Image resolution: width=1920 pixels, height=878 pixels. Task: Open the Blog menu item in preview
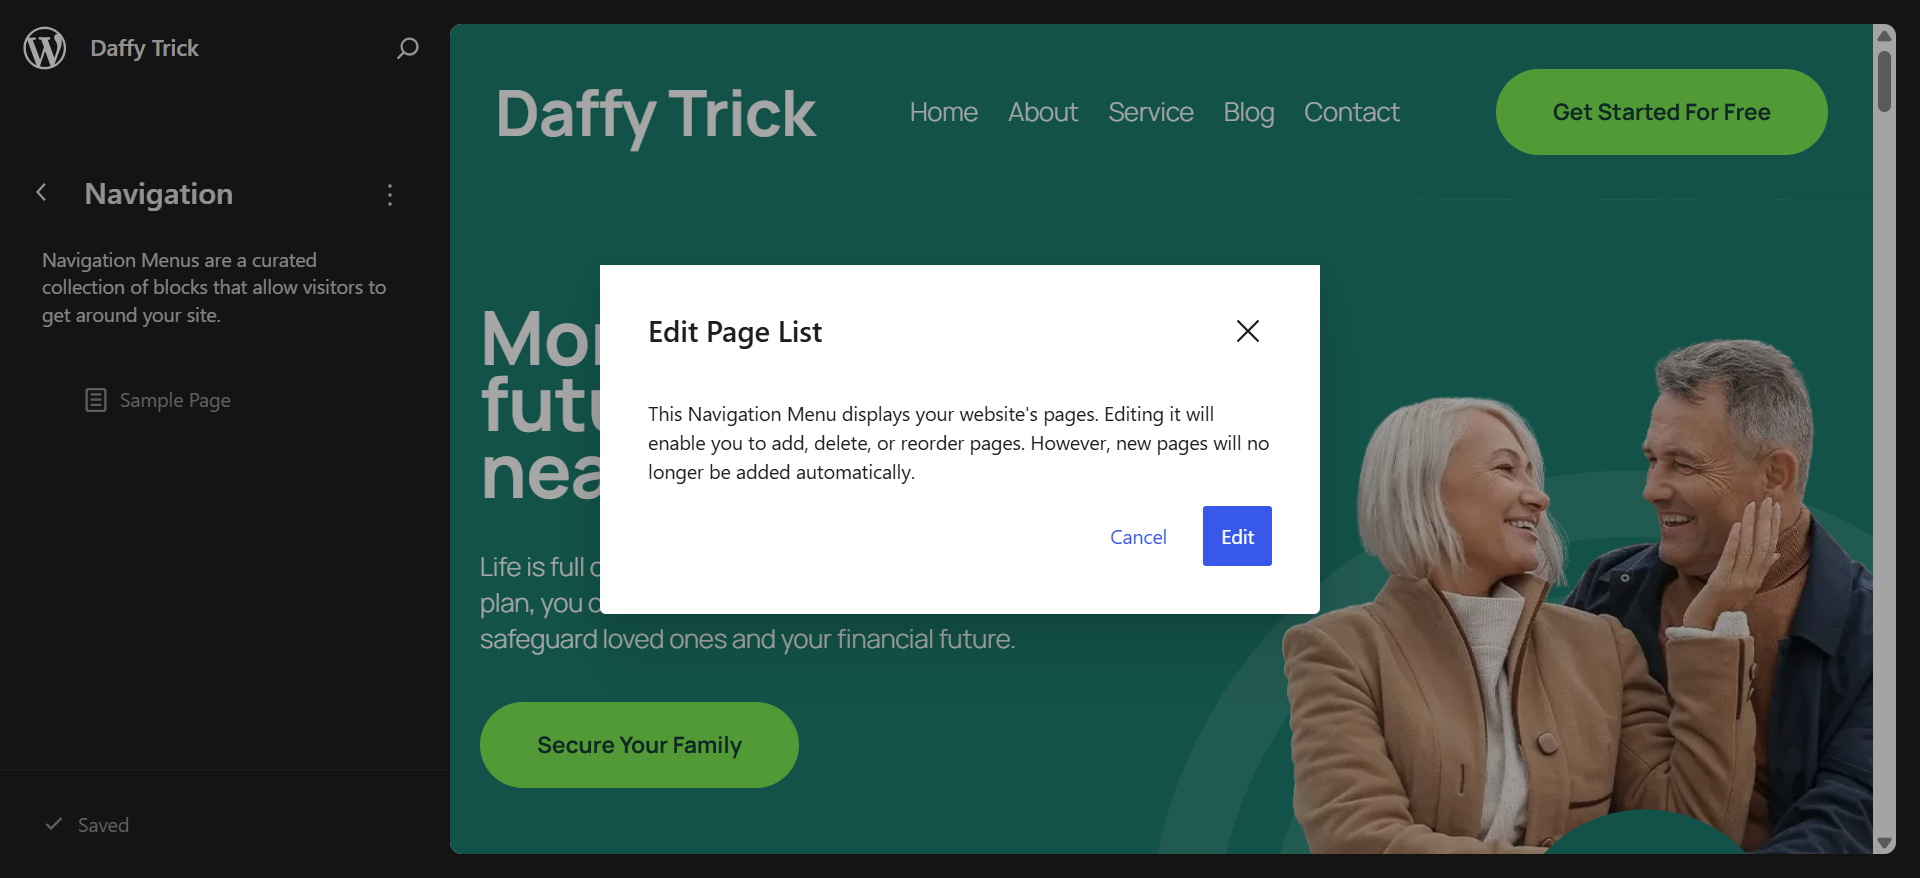1248,112
